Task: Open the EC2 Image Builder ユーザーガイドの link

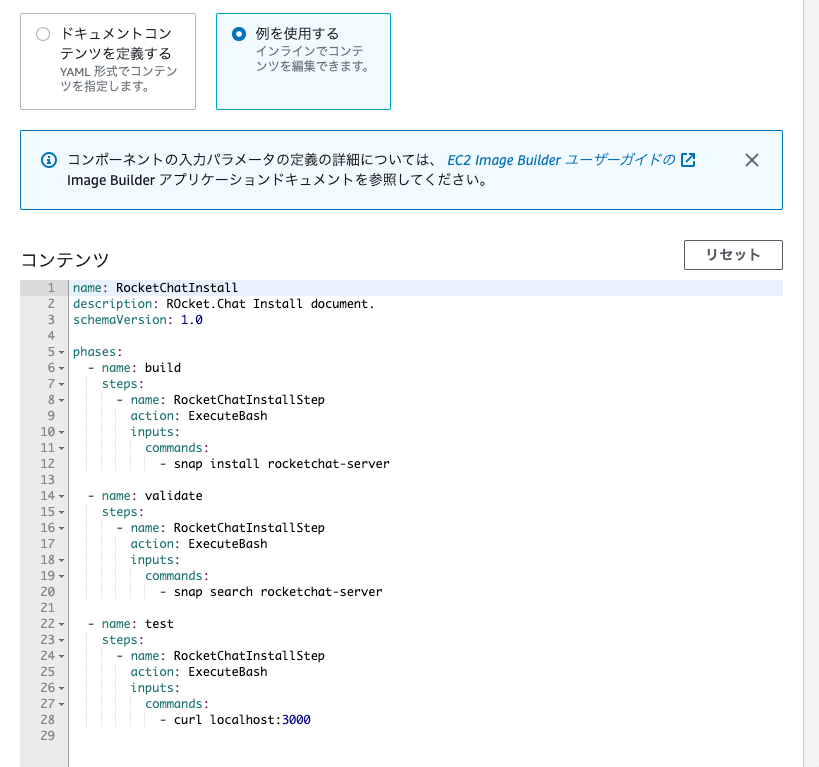Action: pos(561,160)
